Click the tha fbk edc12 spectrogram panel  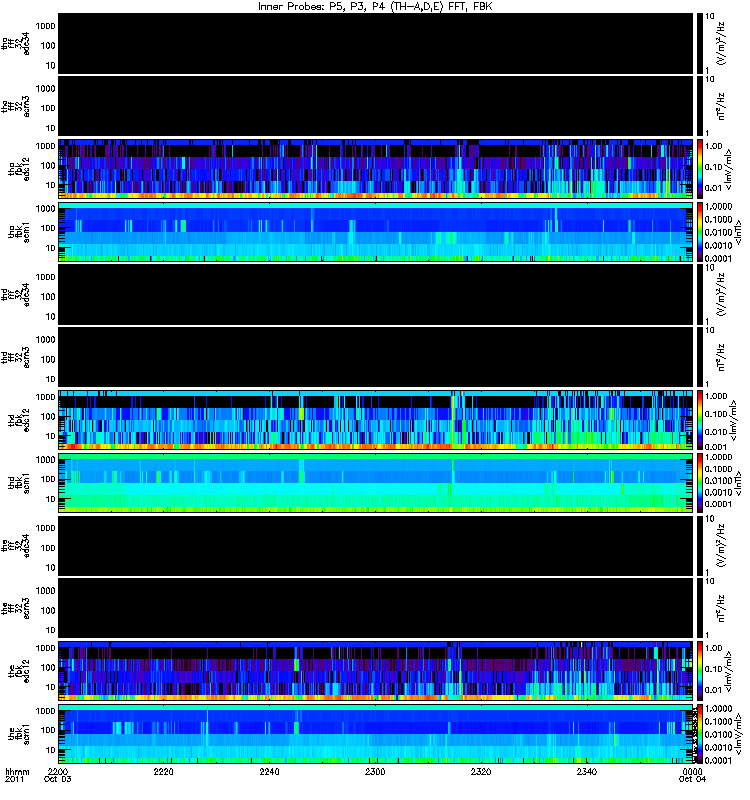[376, 169]
